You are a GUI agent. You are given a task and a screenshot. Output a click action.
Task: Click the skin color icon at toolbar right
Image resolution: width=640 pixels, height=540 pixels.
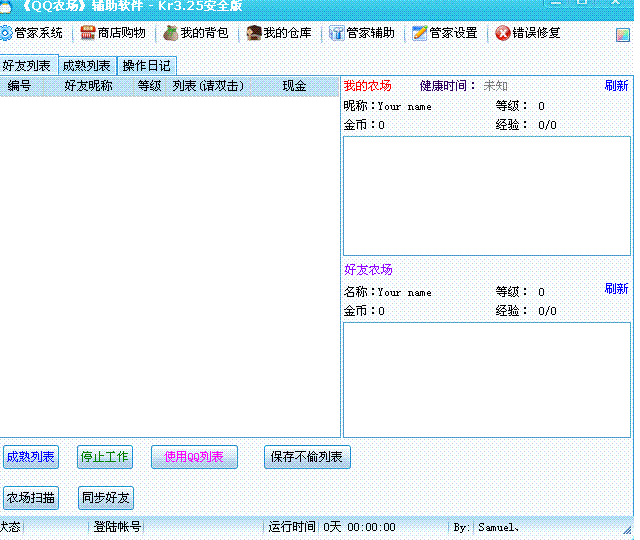pyautogui.click(x=623, y=35)
